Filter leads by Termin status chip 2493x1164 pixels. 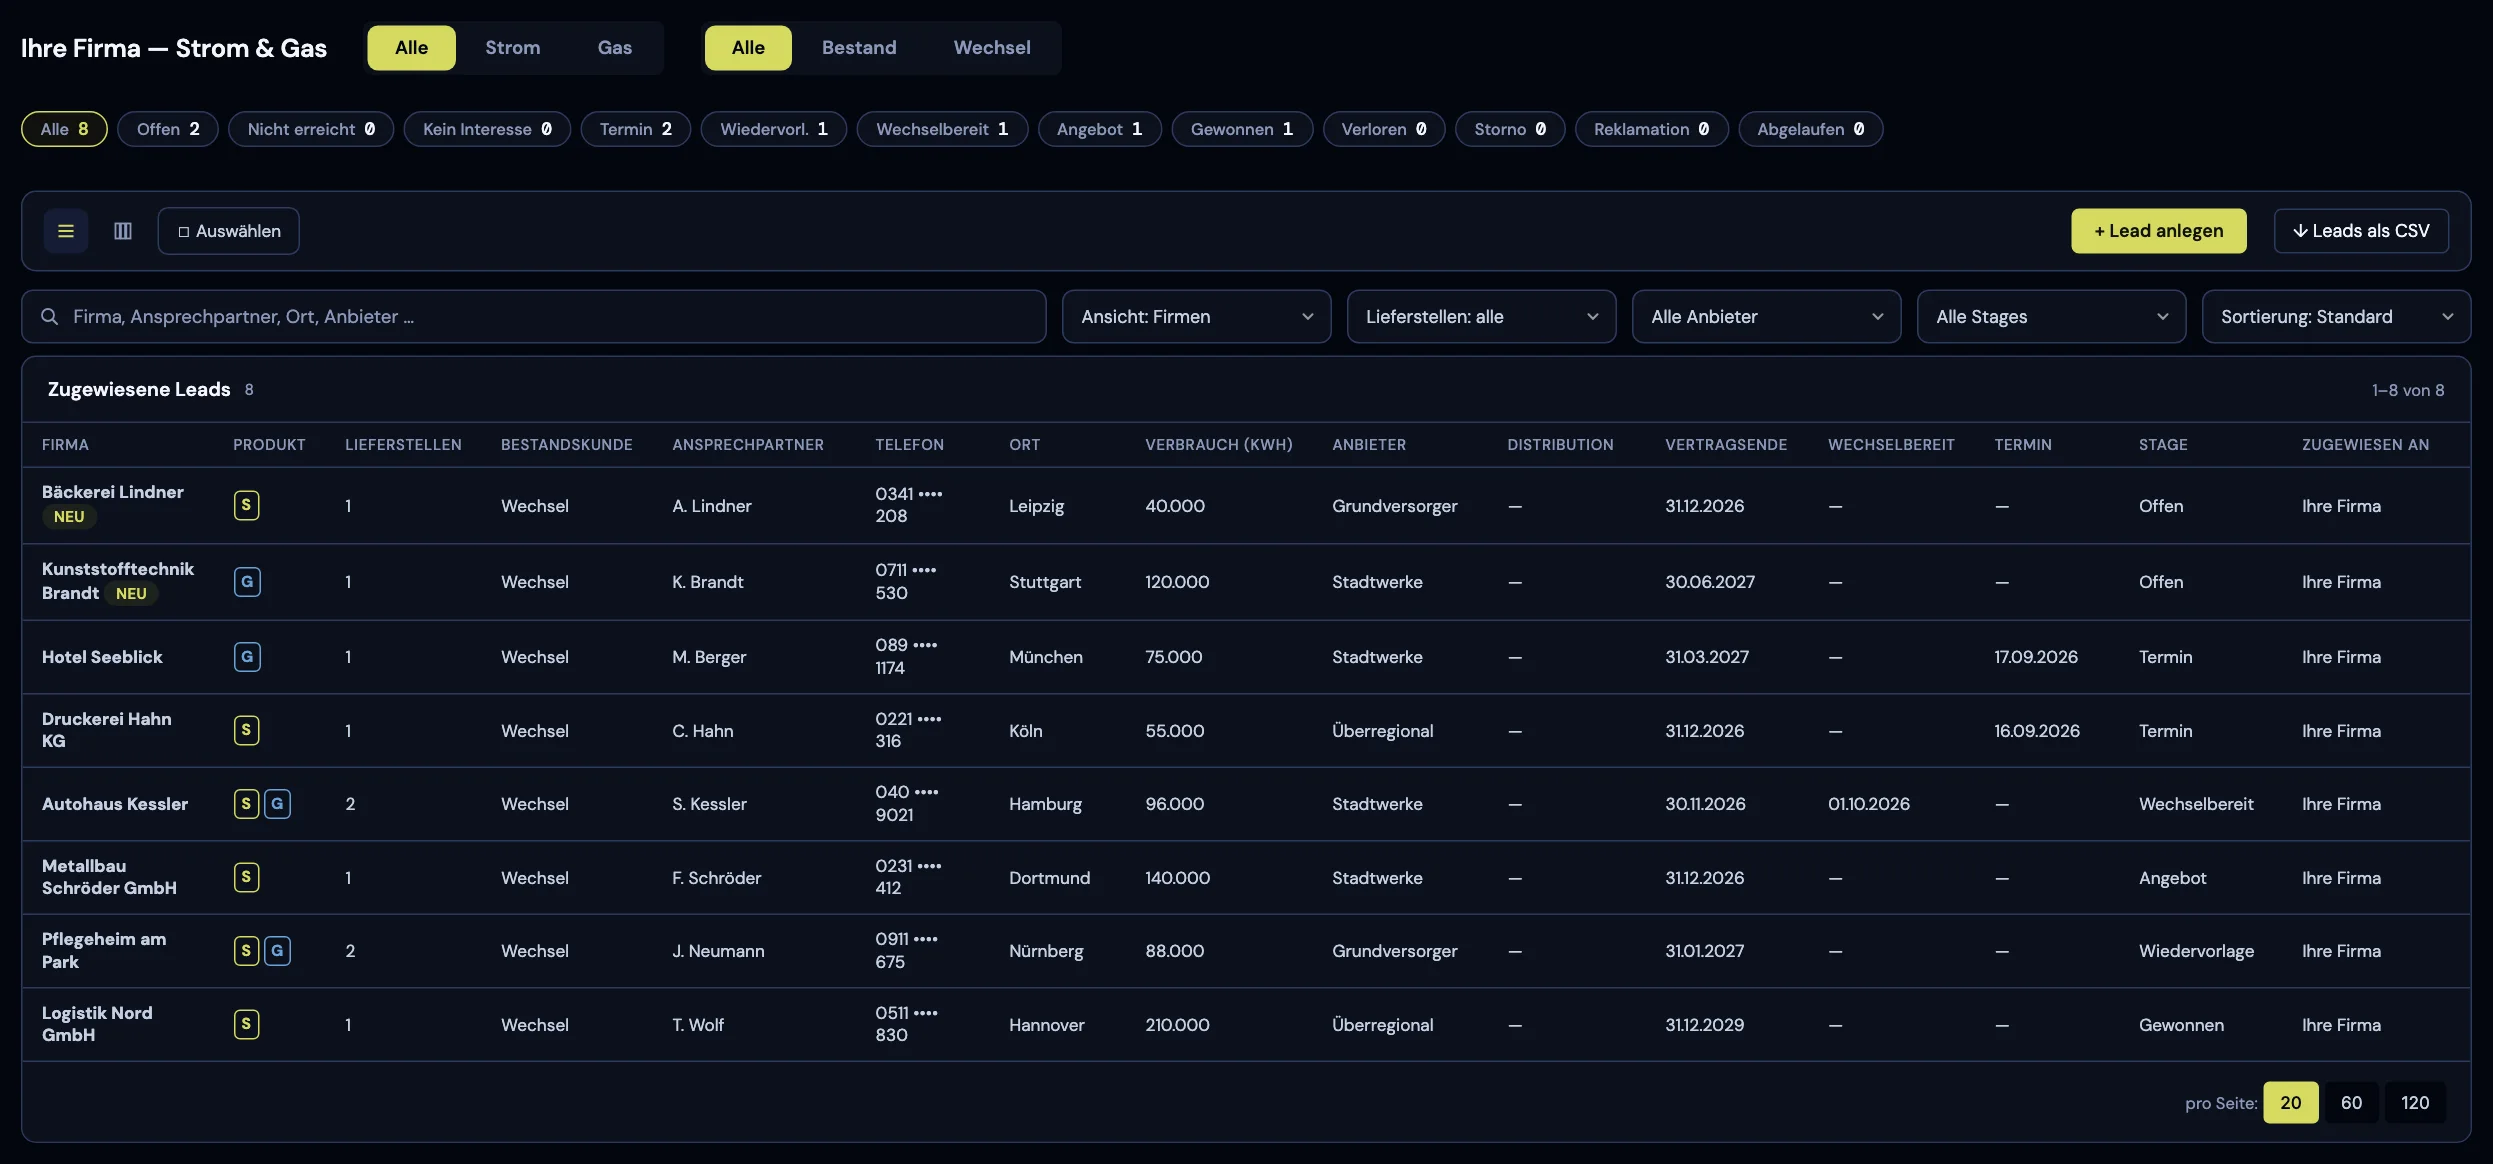636,129
